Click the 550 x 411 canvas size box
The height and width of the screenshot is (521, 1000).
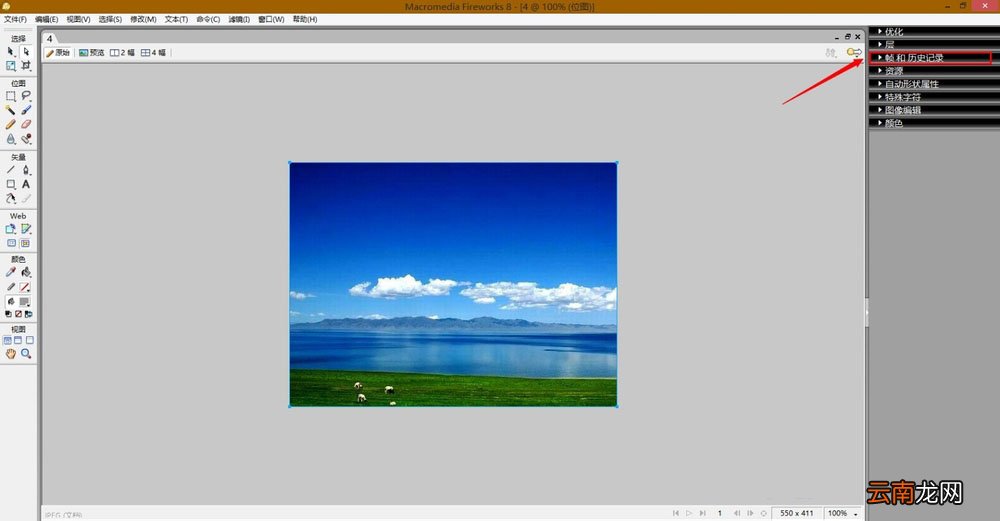pyautogui.click(x=797, y=513)
